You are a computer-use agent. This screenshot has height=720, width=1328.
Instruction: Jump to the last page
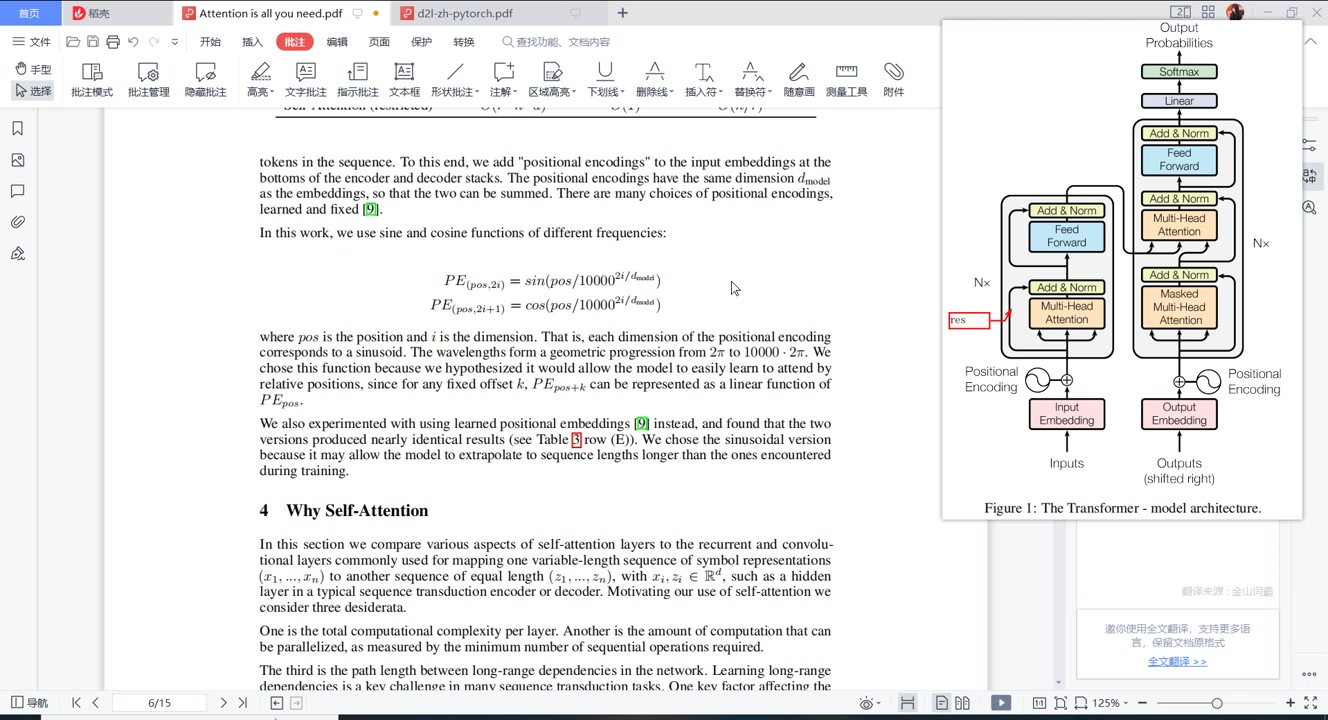(x=242, y=703)
